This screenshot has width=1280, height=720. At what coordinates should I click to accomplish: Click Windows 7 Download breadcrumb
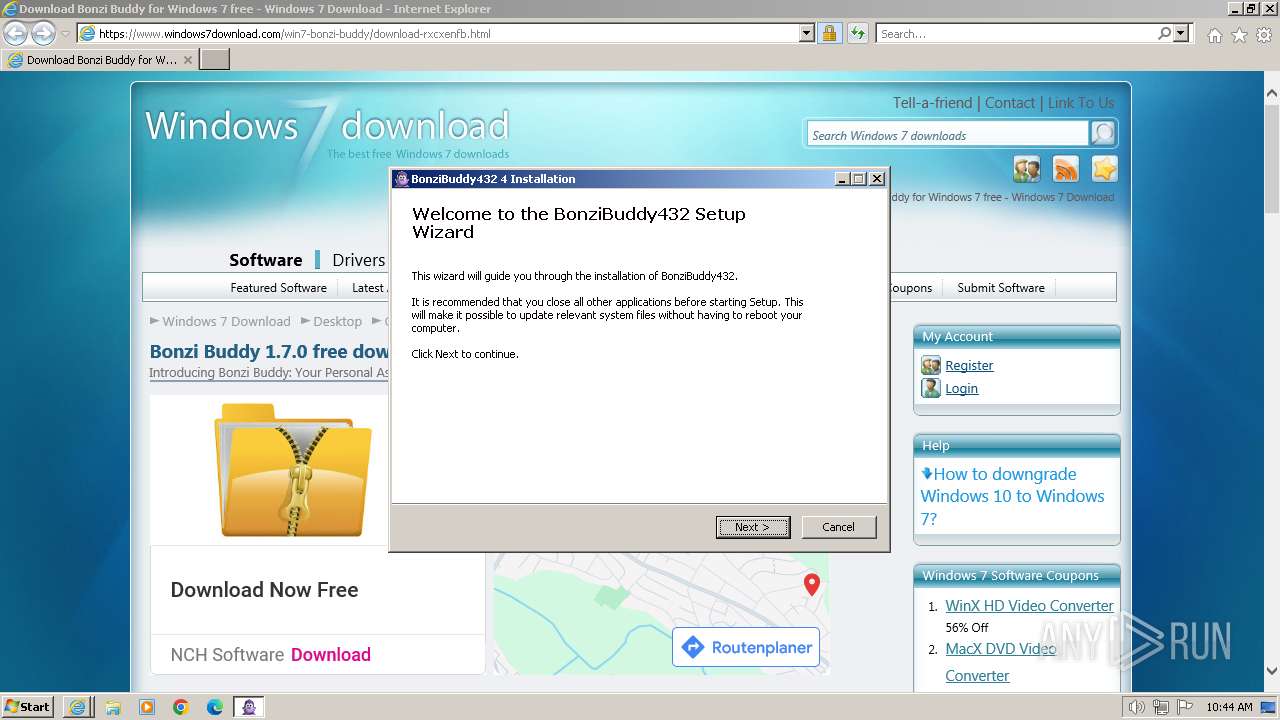tap(226, 321)
